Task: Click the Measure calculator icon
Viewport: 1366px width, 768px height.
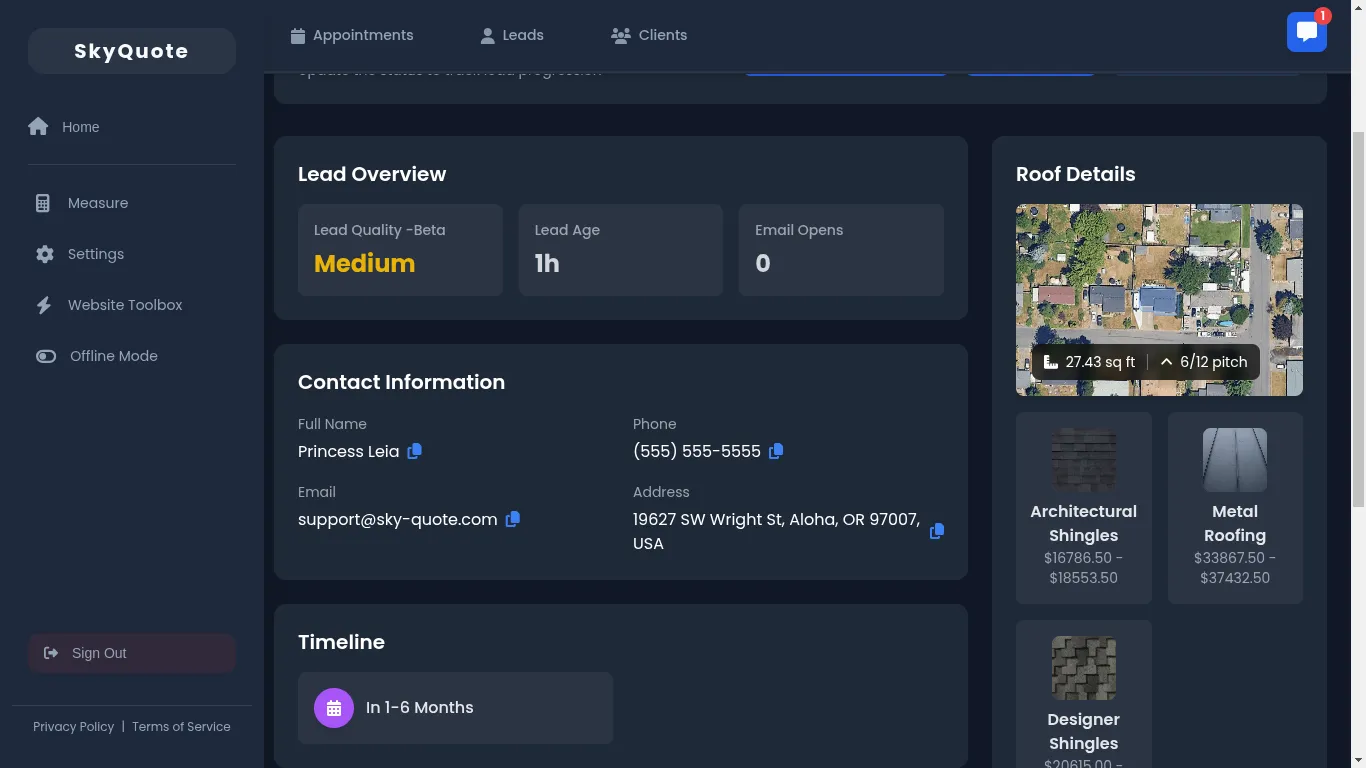Action: click(x=43, y=203)
